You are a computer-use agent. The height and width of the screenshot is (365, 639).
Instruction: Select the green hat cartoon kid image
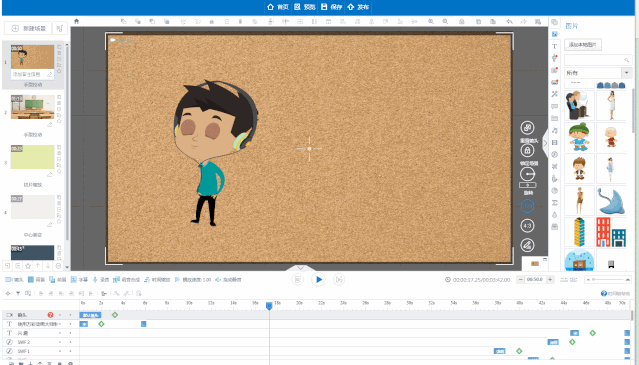[579, 137]
